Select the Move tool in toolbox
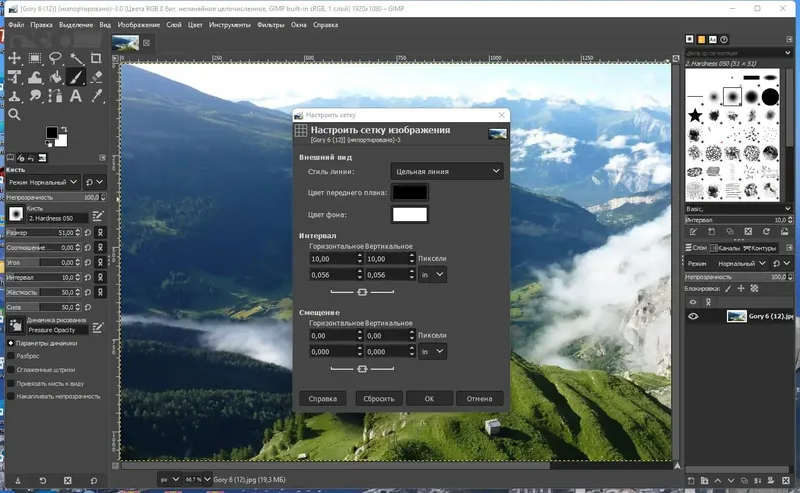 click(14, 58)
